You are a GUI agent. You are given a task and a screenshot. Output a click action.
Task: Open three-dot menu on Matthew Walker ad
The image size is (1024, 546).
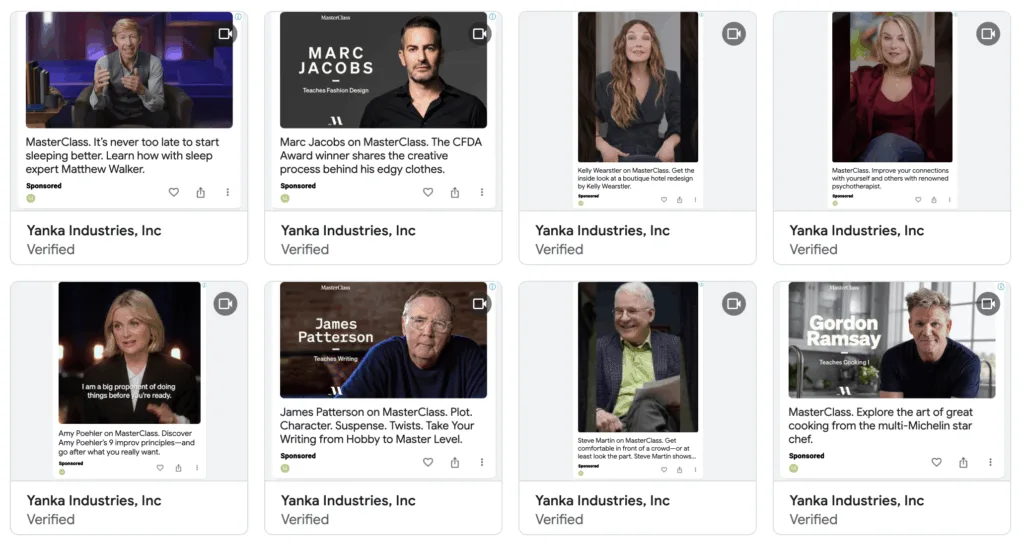point(227,192)
